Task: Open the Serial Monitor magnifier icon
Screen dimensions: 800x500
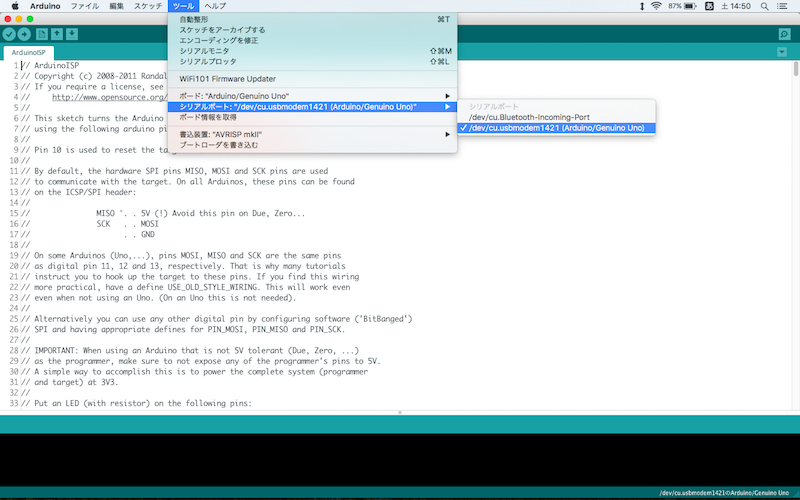Action: [784, 34]
